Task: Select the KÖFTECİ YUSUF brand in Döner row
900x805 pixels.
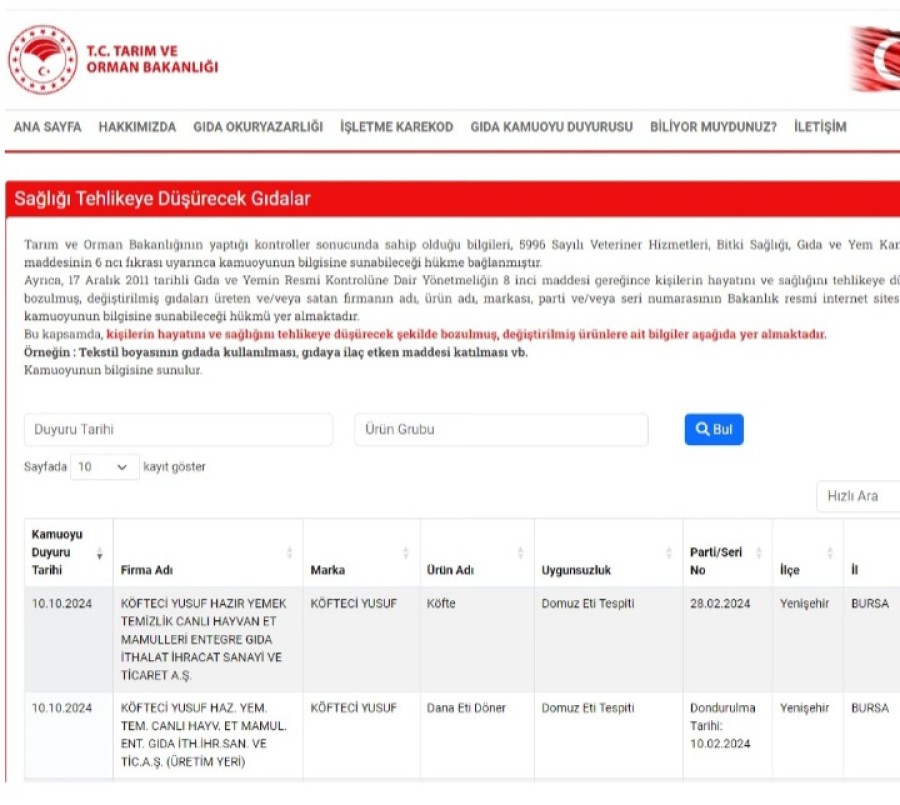Action: 354,708
